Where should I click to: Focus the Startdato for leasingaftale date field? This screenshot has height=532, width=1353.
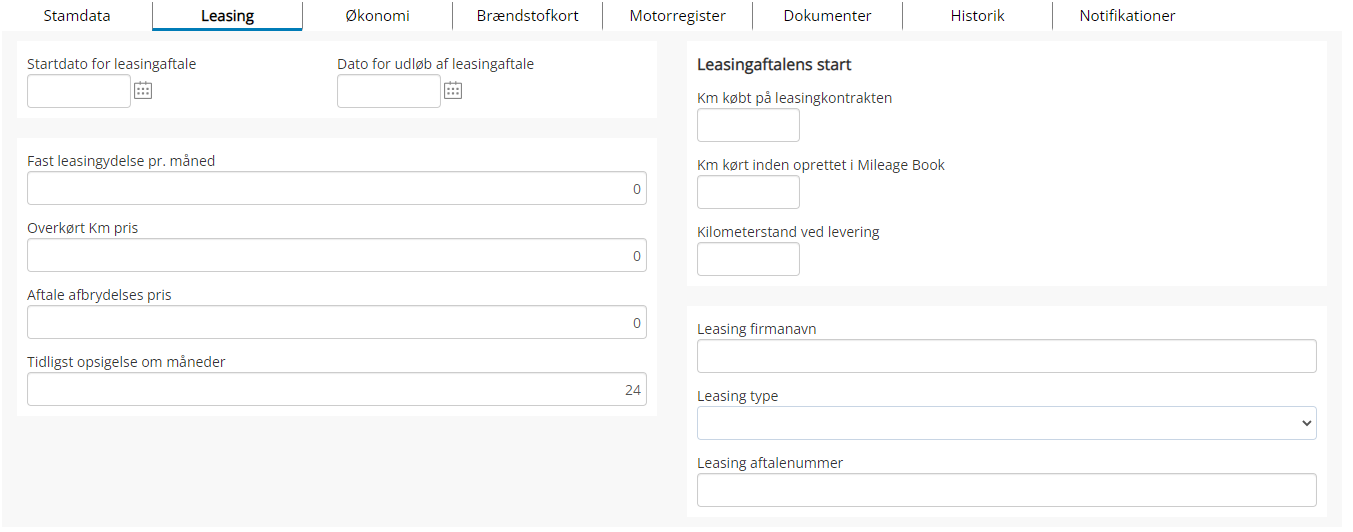[x=79, y=91]
